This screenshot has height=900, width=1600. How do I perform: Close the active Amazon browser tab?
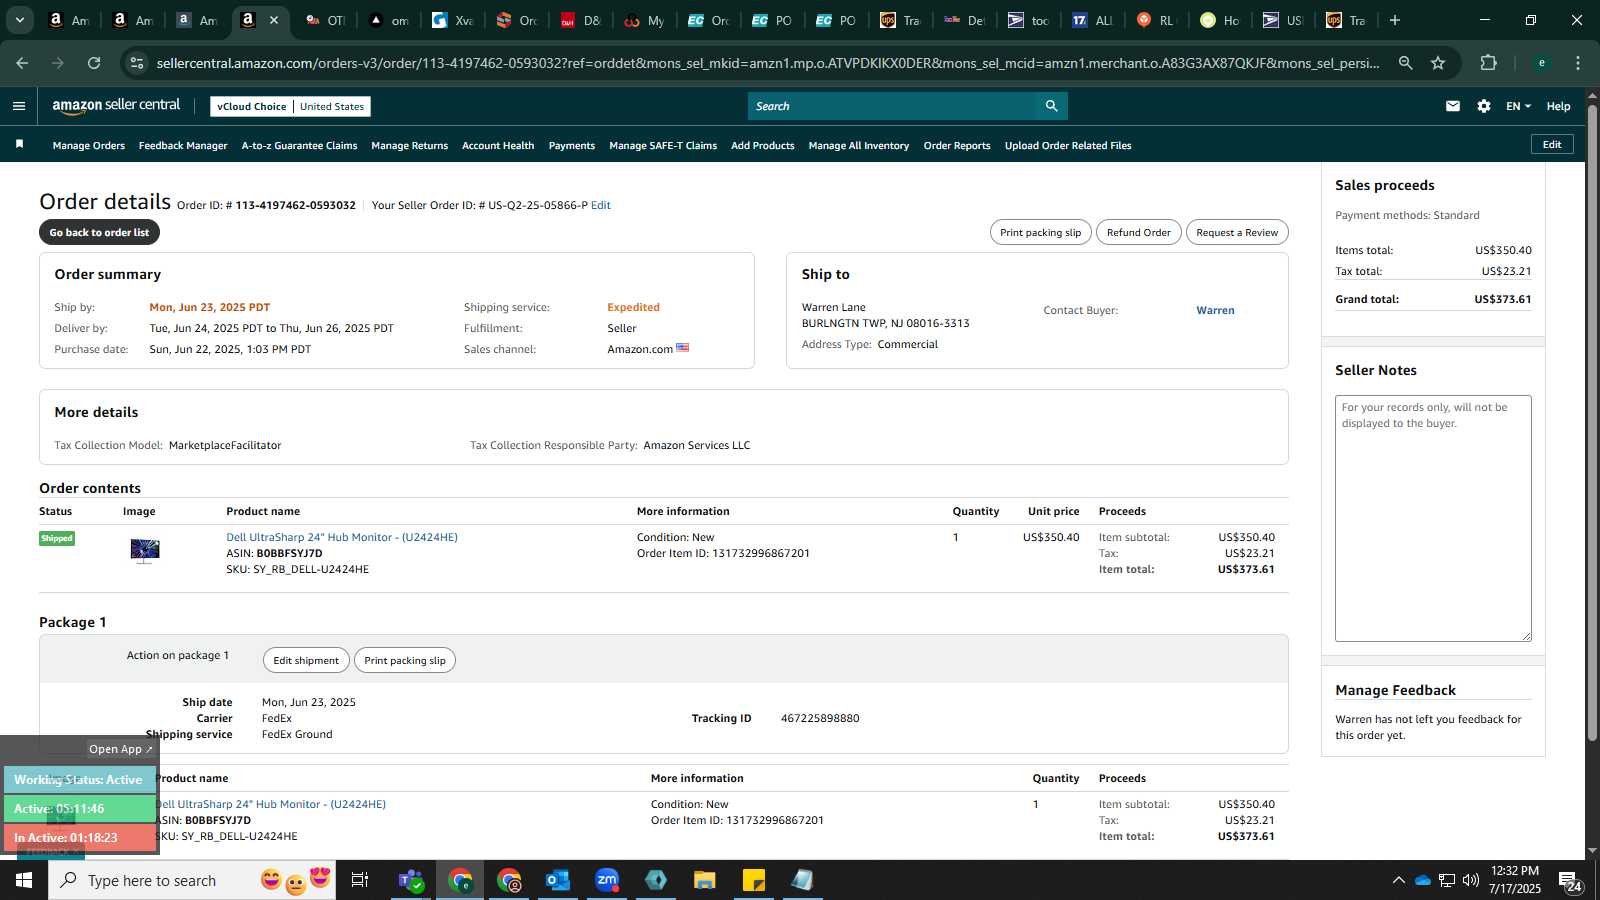[x=274, y=20]
